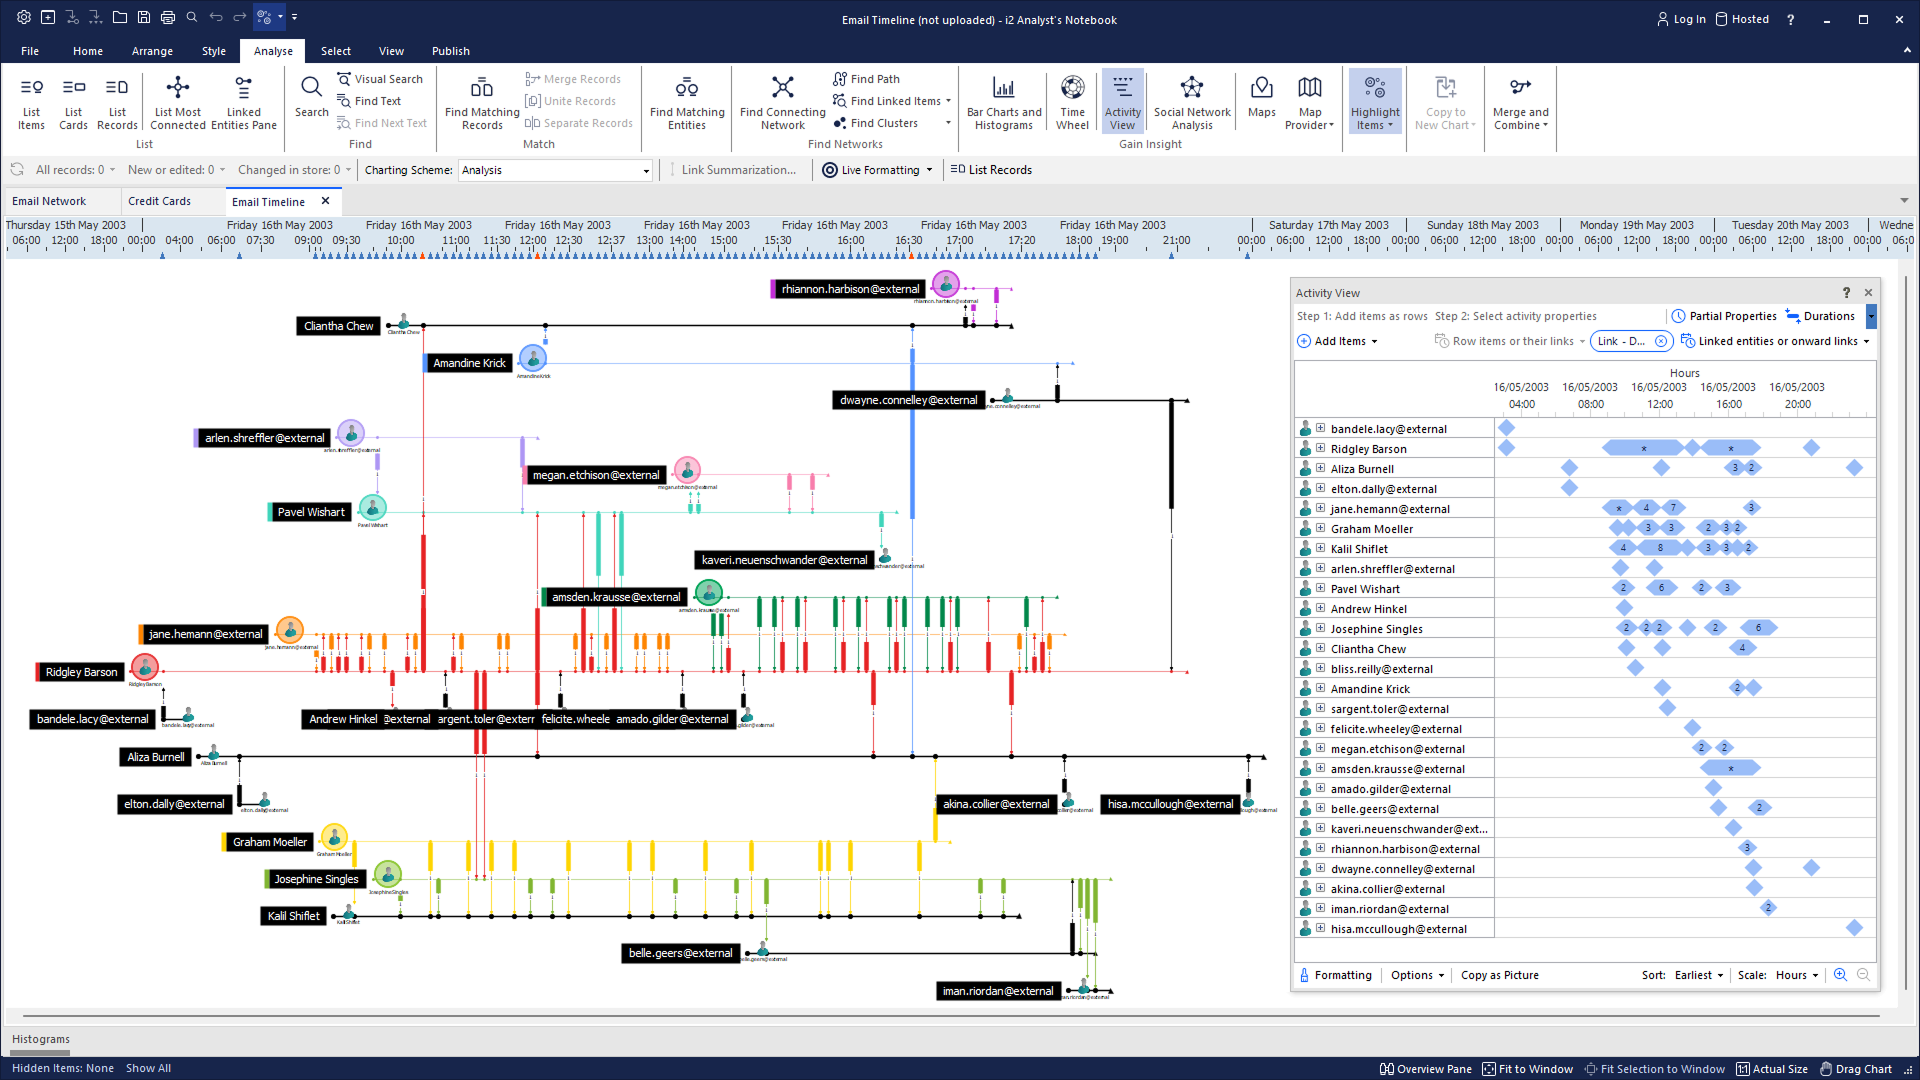Click the Social Network Analysis icon

[1191, 88]
